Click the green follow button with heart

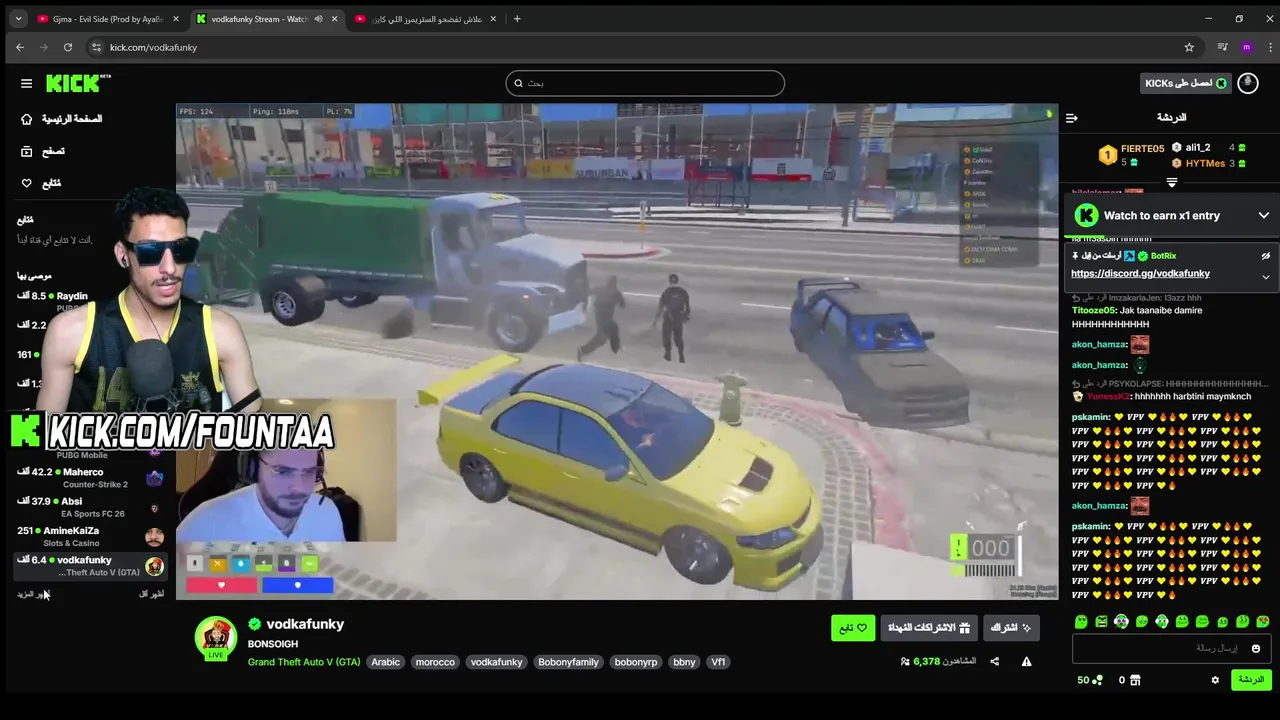(853, 628)
